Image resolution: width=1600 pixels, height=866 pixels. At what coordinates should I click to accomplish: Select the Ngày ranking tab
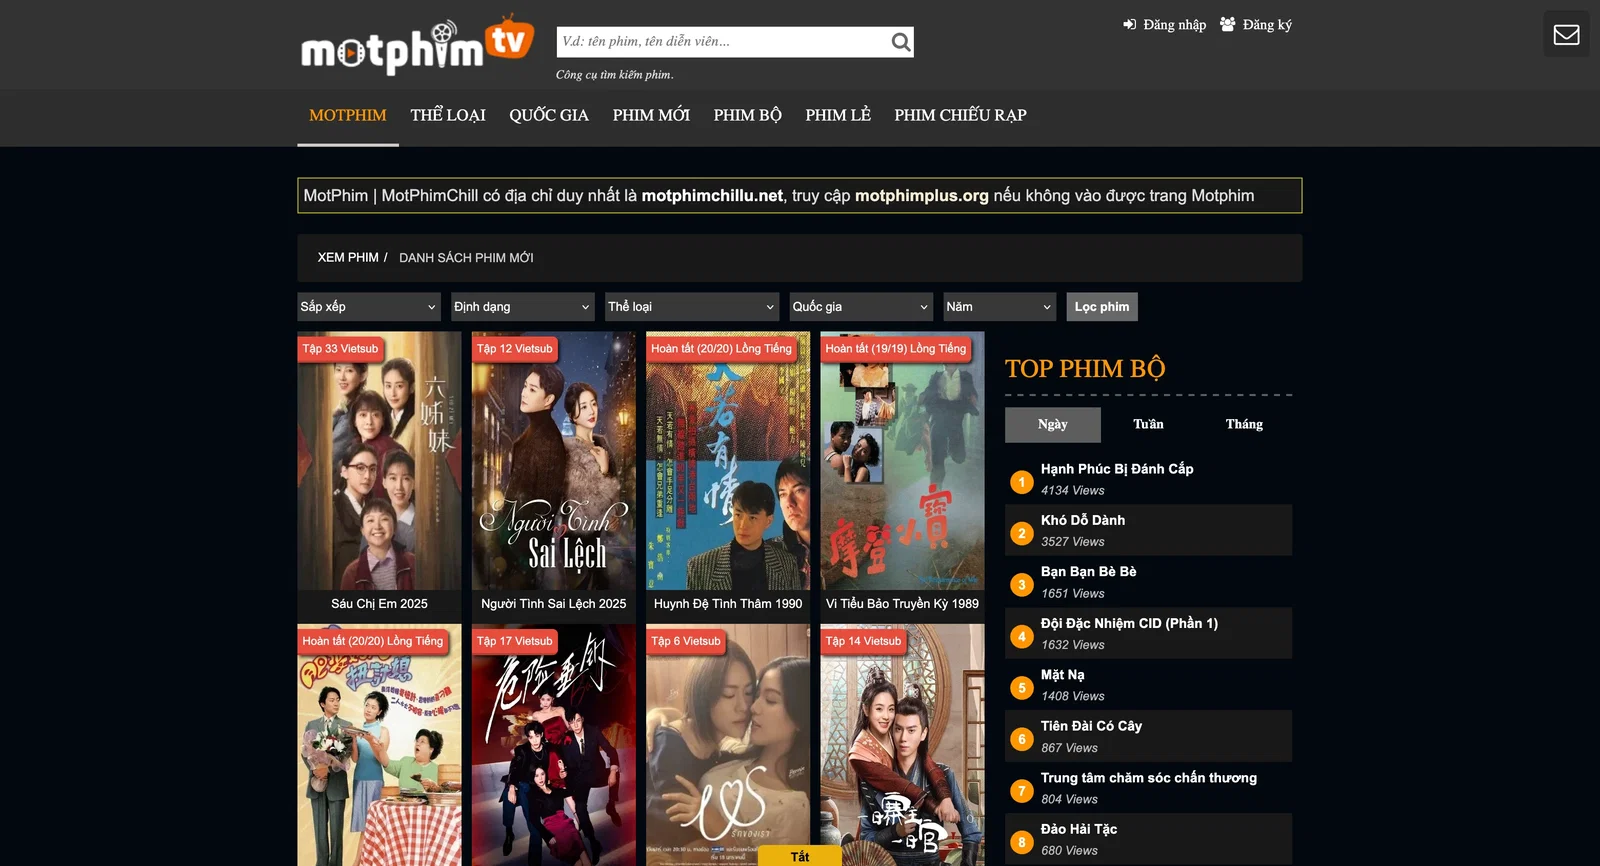pyautogui.click(x=1052, y=424)
